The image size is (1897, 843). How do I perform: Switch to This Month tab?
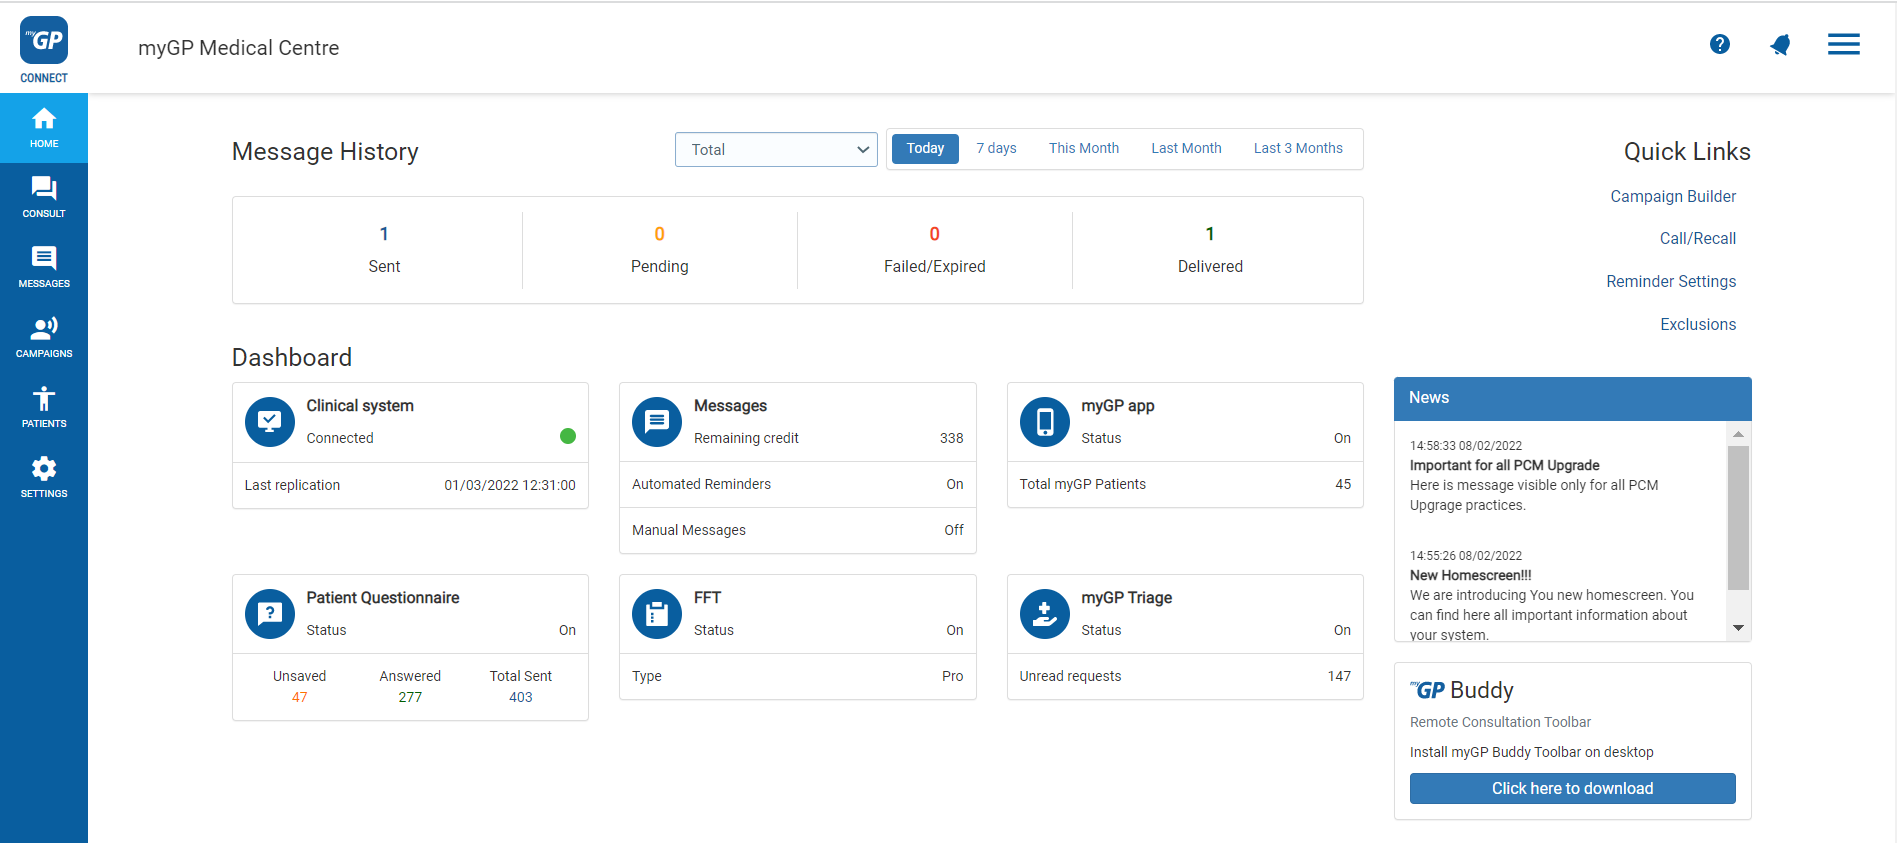pos(1083,149)
